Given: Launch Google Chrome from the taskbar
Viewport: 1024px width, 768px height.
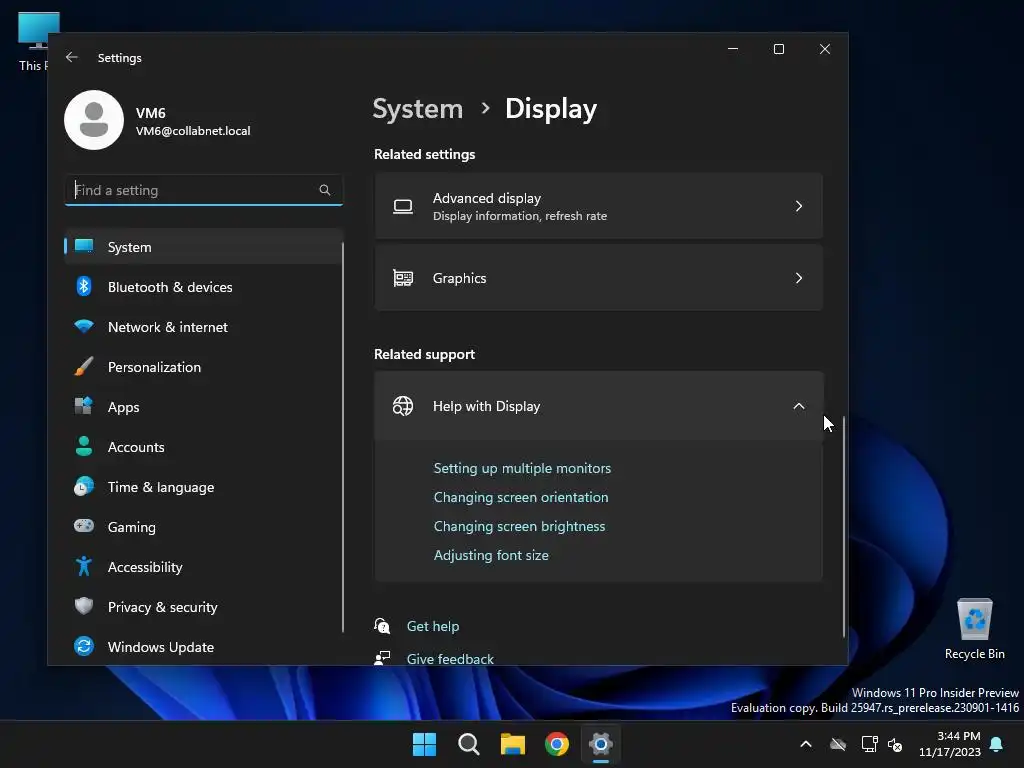Looking at the screenshot, I should (557, 744).
